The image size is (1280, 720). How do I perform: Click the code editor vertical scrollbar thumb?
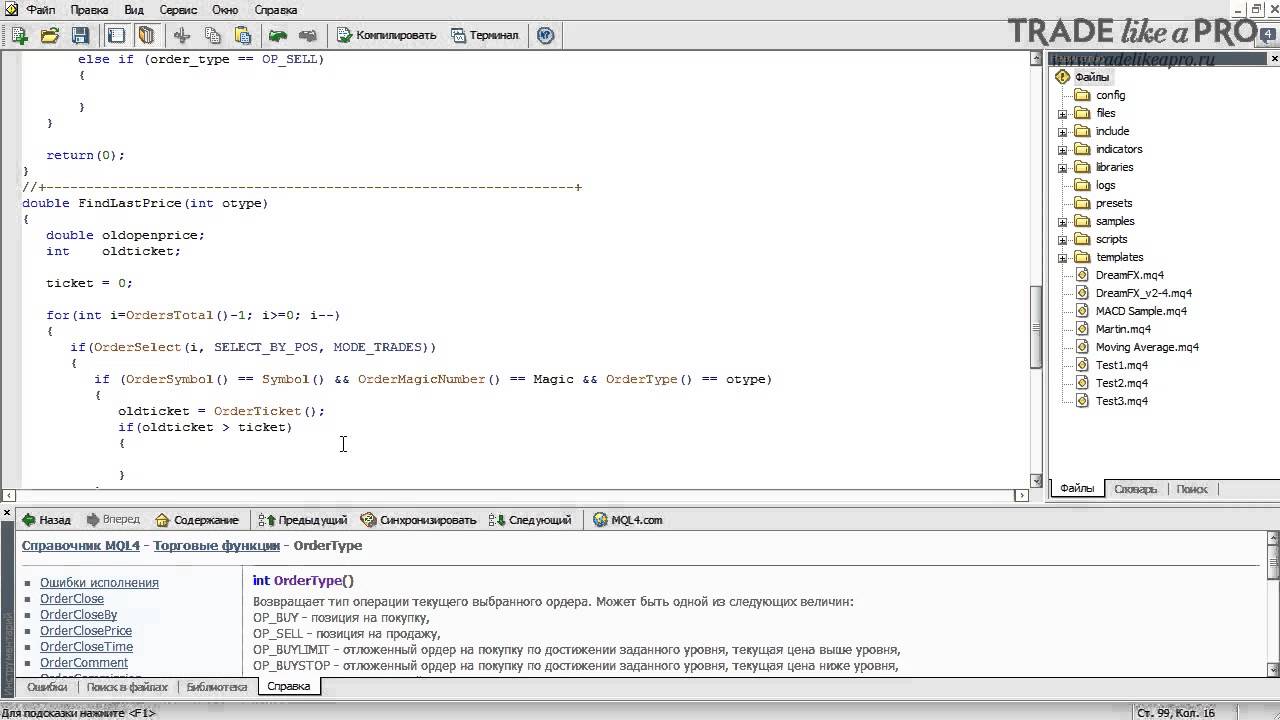pos(1036,327)
